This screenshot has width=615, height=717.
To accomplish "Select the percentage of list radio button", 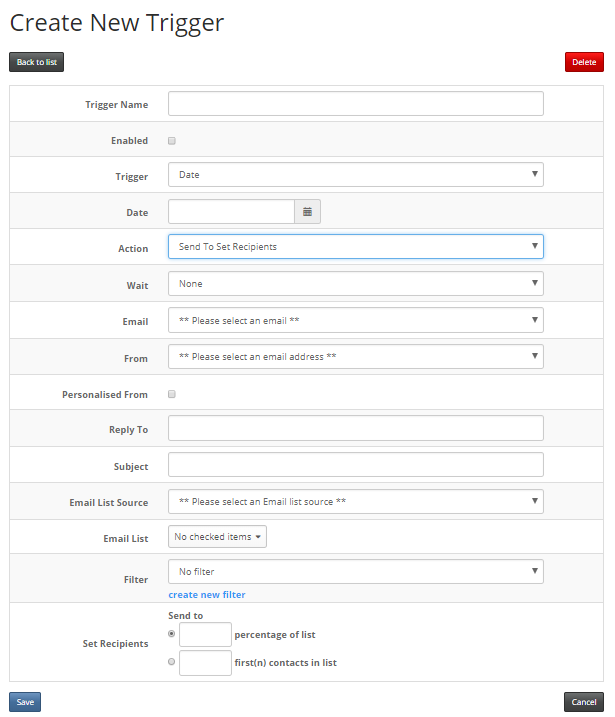I will (171, 634).
